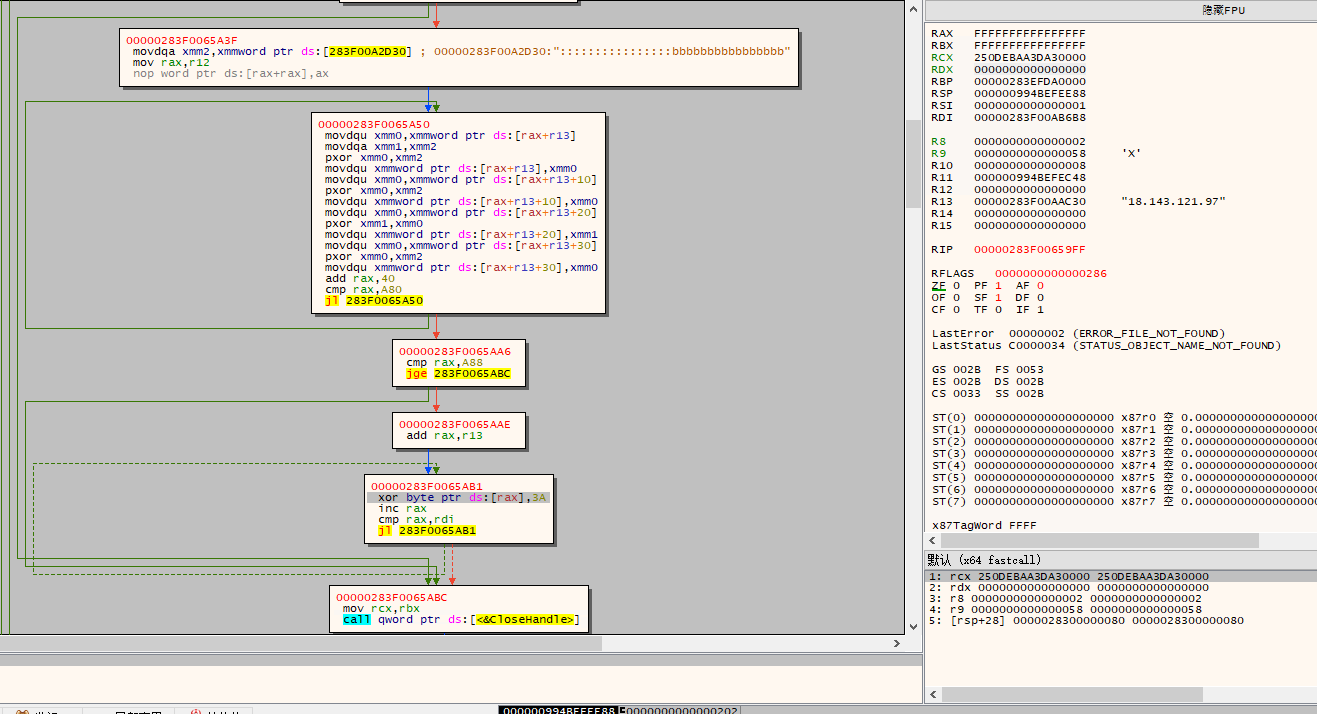Select the xor byte ptr ds:[rax],3A instruction

click(x=459, y=497)
